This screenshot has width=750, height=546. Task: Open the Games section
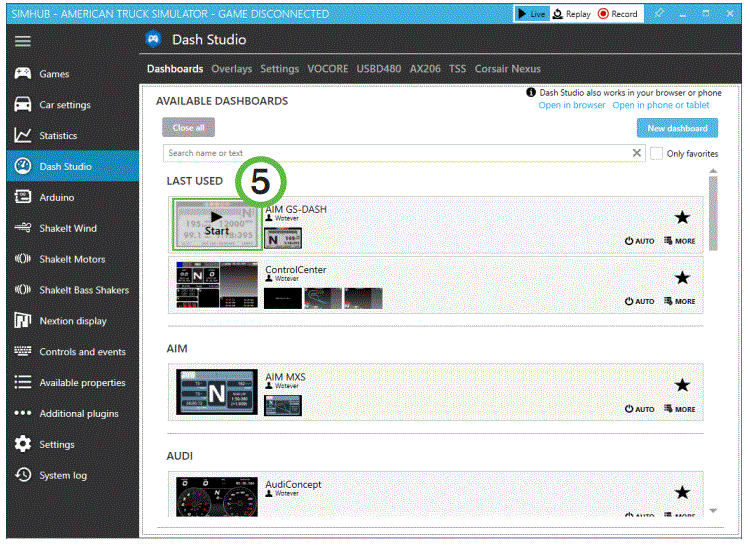tap(73, 74)
